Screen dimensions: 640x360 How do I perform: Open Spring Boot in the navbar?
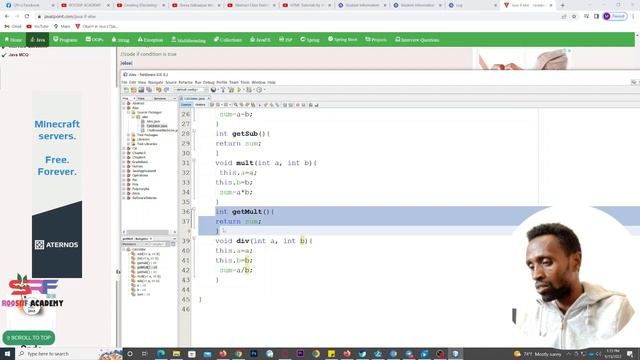pos(342,40)
